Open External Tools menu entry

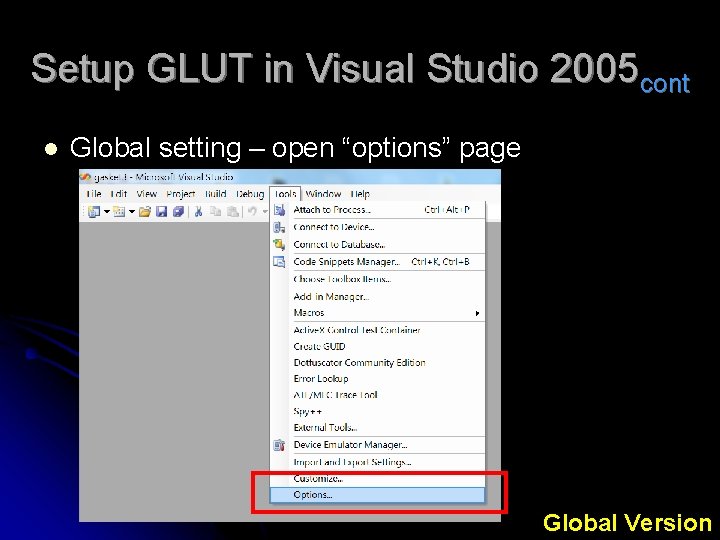tap(377, 428)
